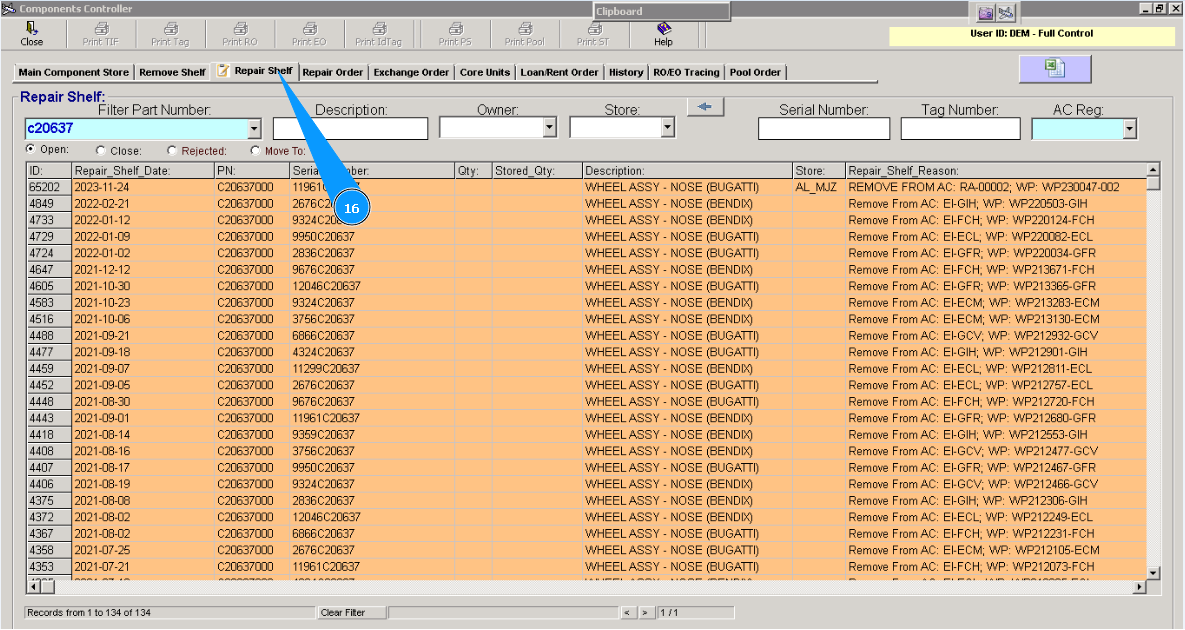Select row with ID 65202

[x=586, y=187]
